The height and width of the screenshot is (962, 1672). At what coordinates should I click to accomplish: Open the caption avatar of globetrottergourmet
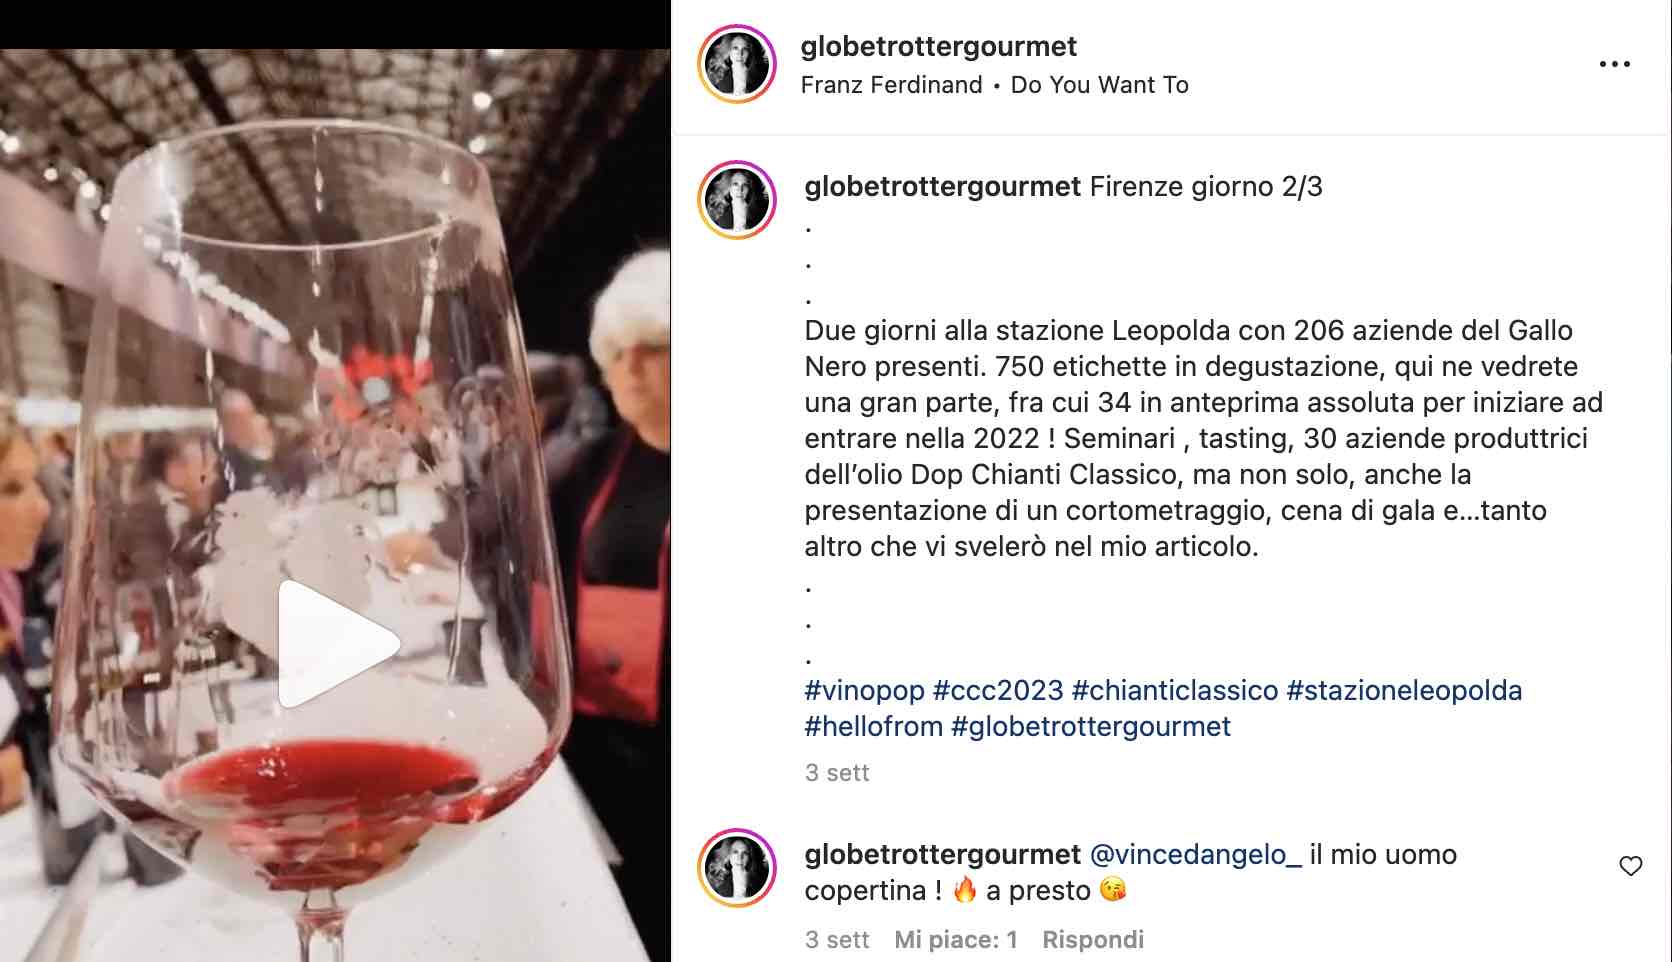pyautogui.click(x=737, y=200)
